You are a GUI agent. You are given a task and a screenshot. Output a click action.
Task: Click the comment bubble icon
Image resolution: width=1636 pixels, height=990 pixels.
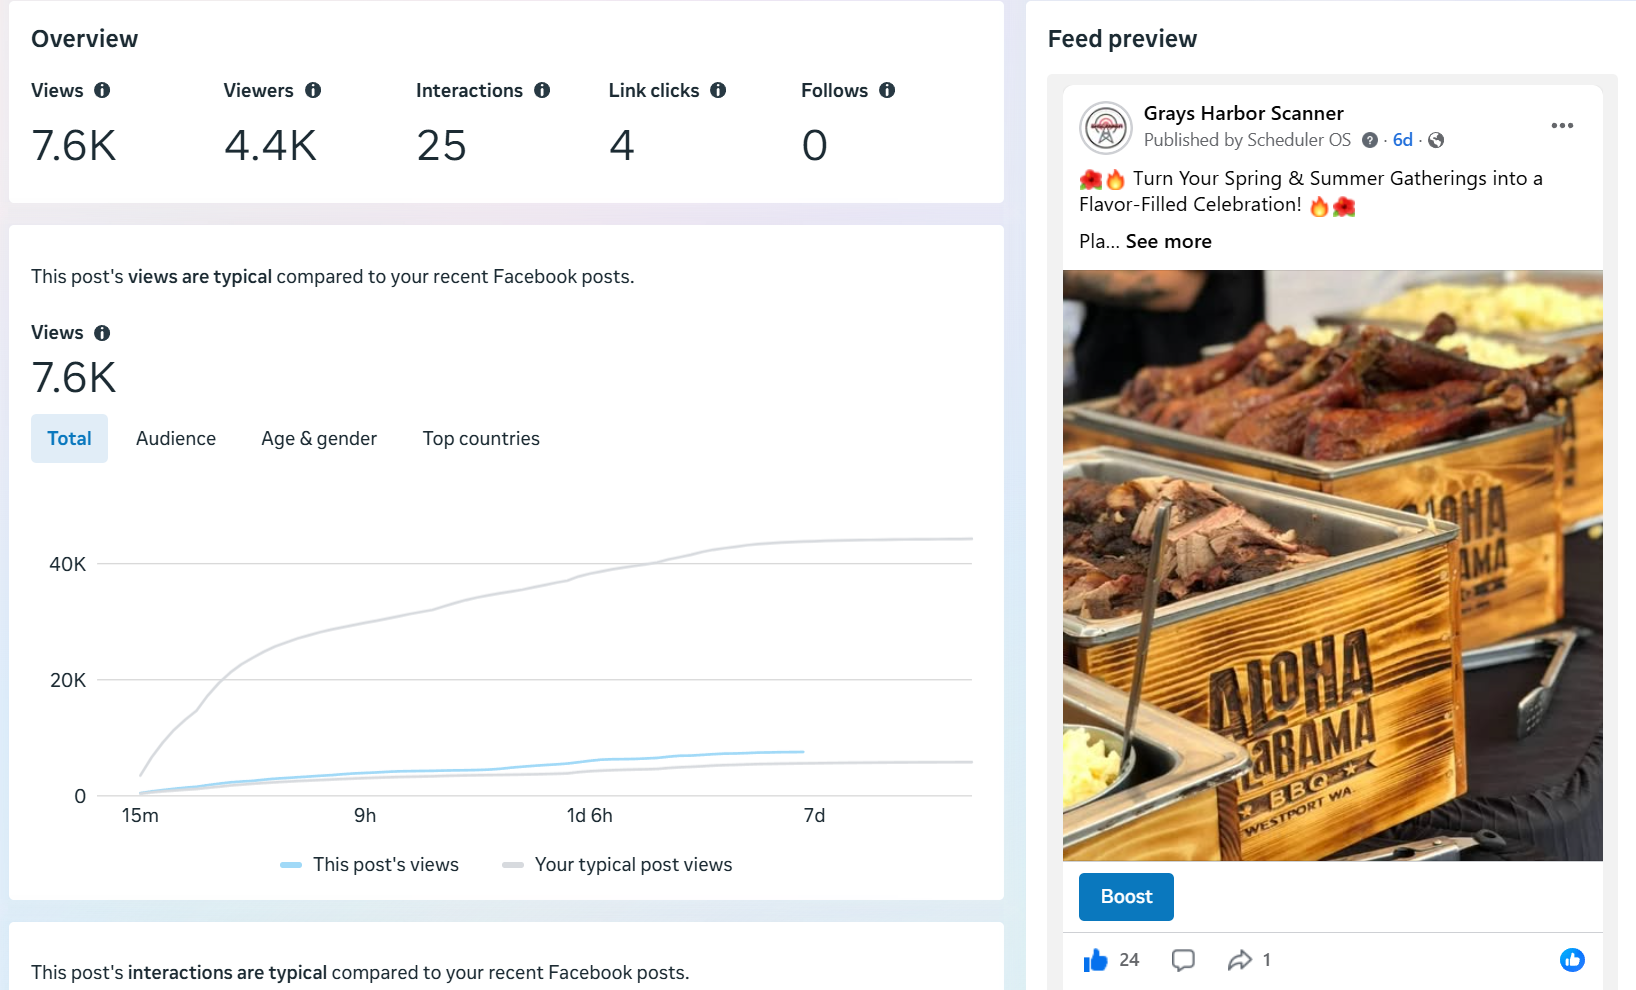pos(1183,960)
